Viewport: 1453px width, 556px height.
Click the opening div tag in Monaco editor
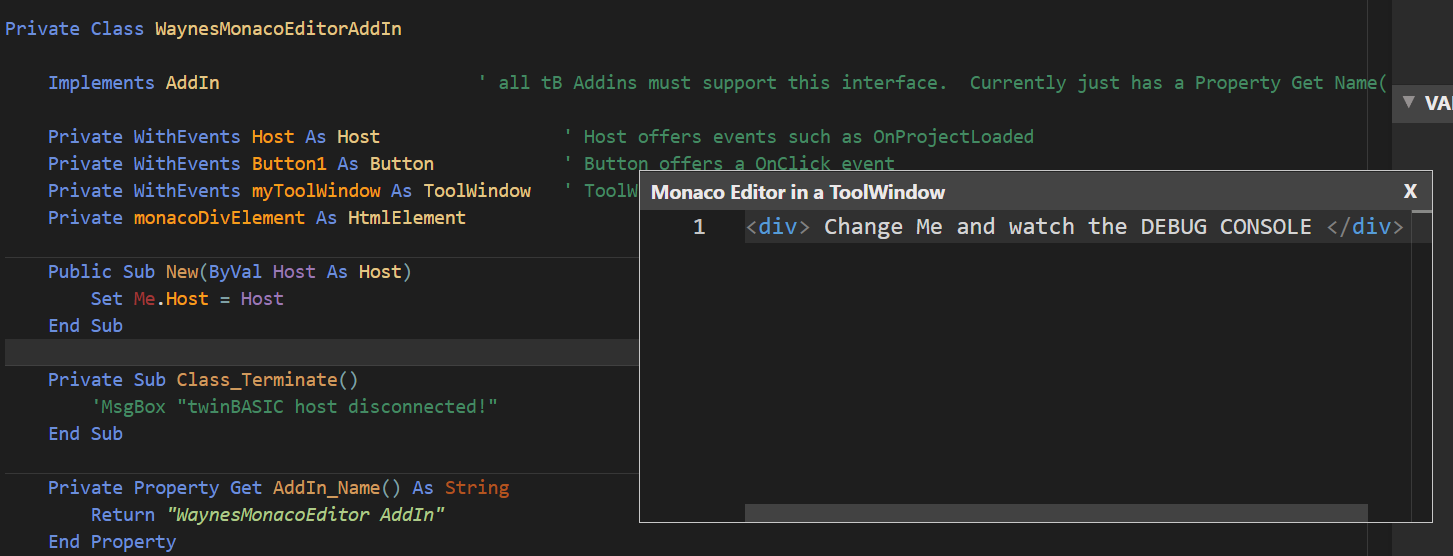pyautogui.click(x=778, y=227)
